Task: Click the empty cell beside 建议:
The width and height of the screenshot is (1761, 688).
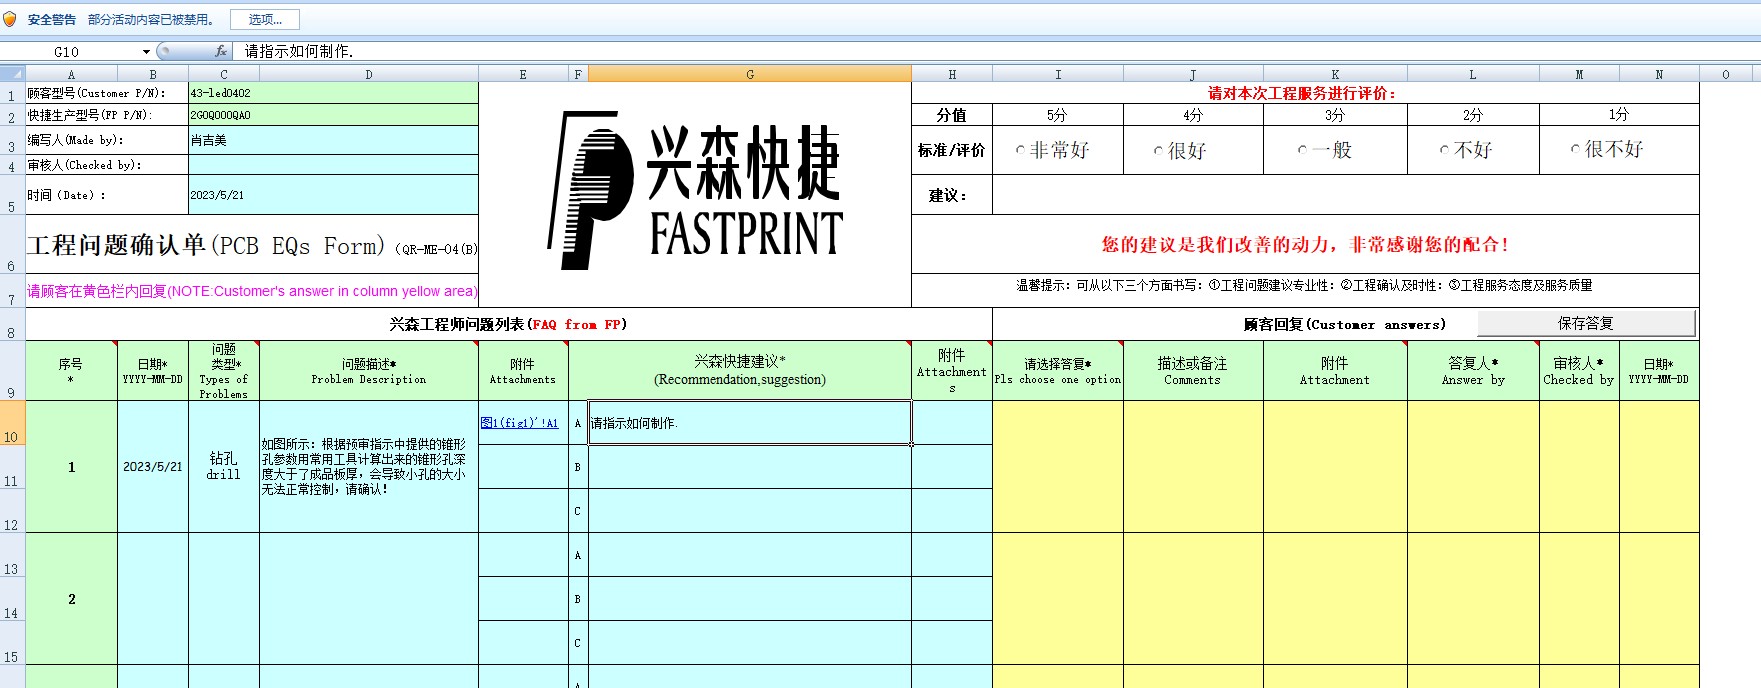Action: pos(1345,195)
